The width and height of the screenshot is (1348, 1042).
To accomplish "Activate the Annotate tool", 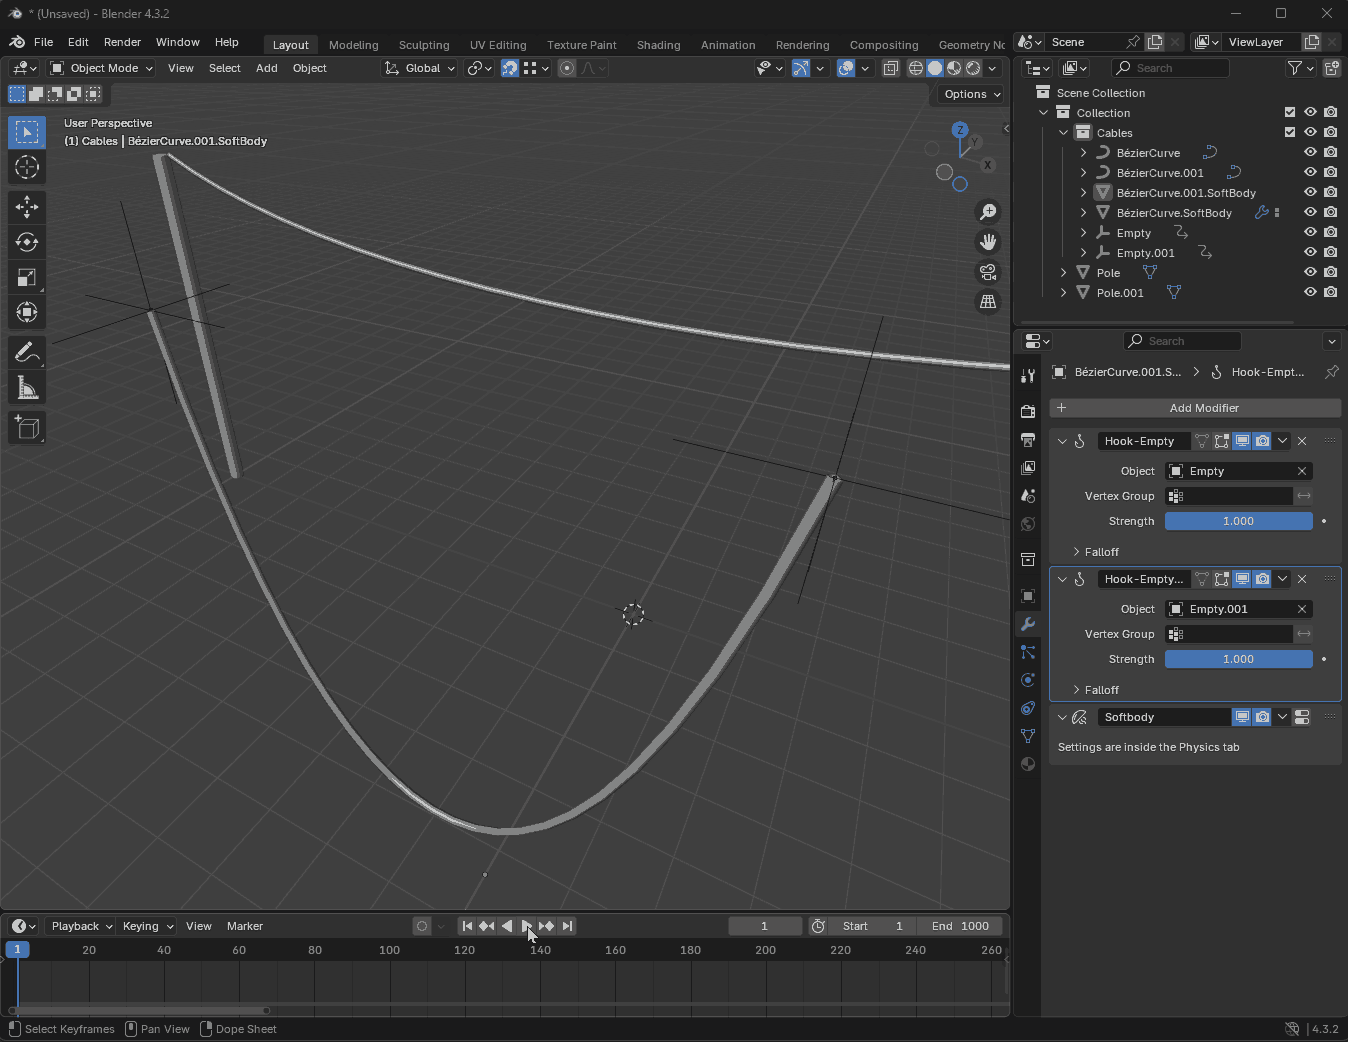I will coord(27,352).
